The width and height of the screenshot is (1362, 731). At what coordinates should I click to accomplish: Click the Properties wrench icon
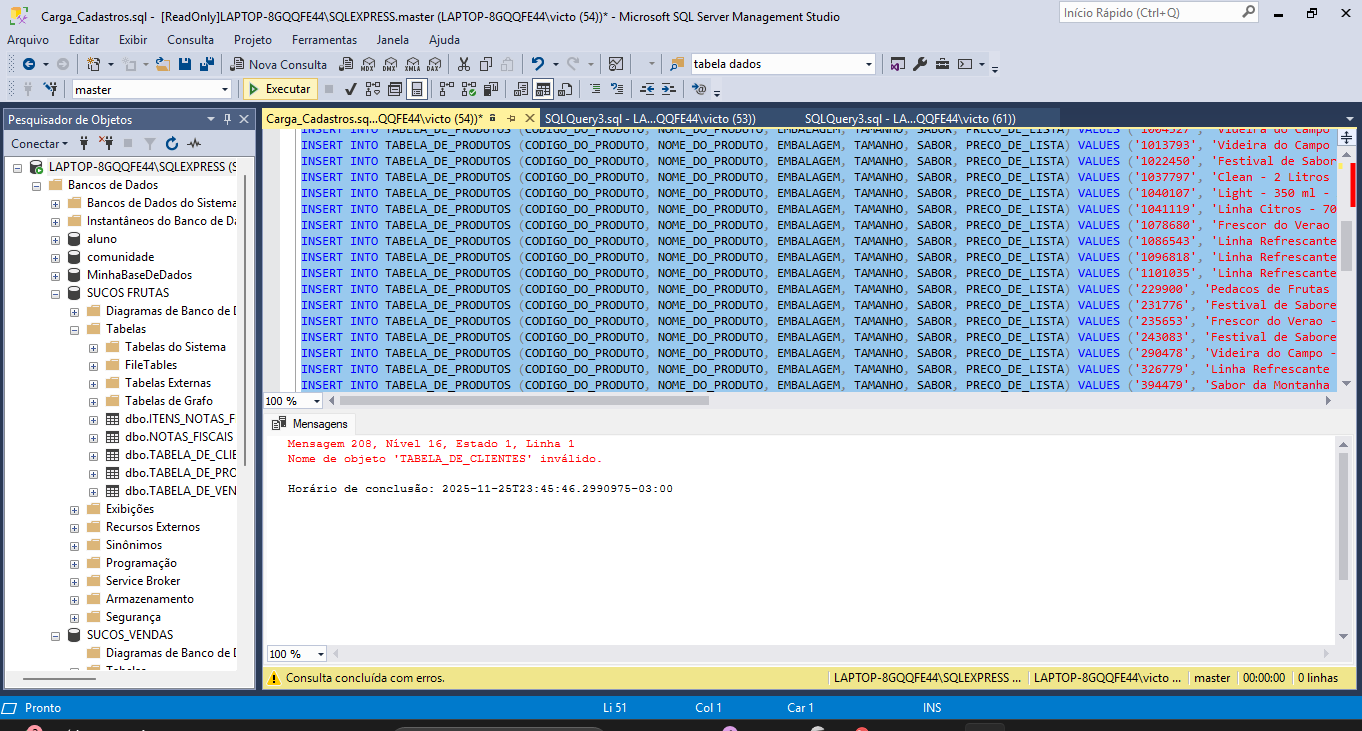click(920, 64)
